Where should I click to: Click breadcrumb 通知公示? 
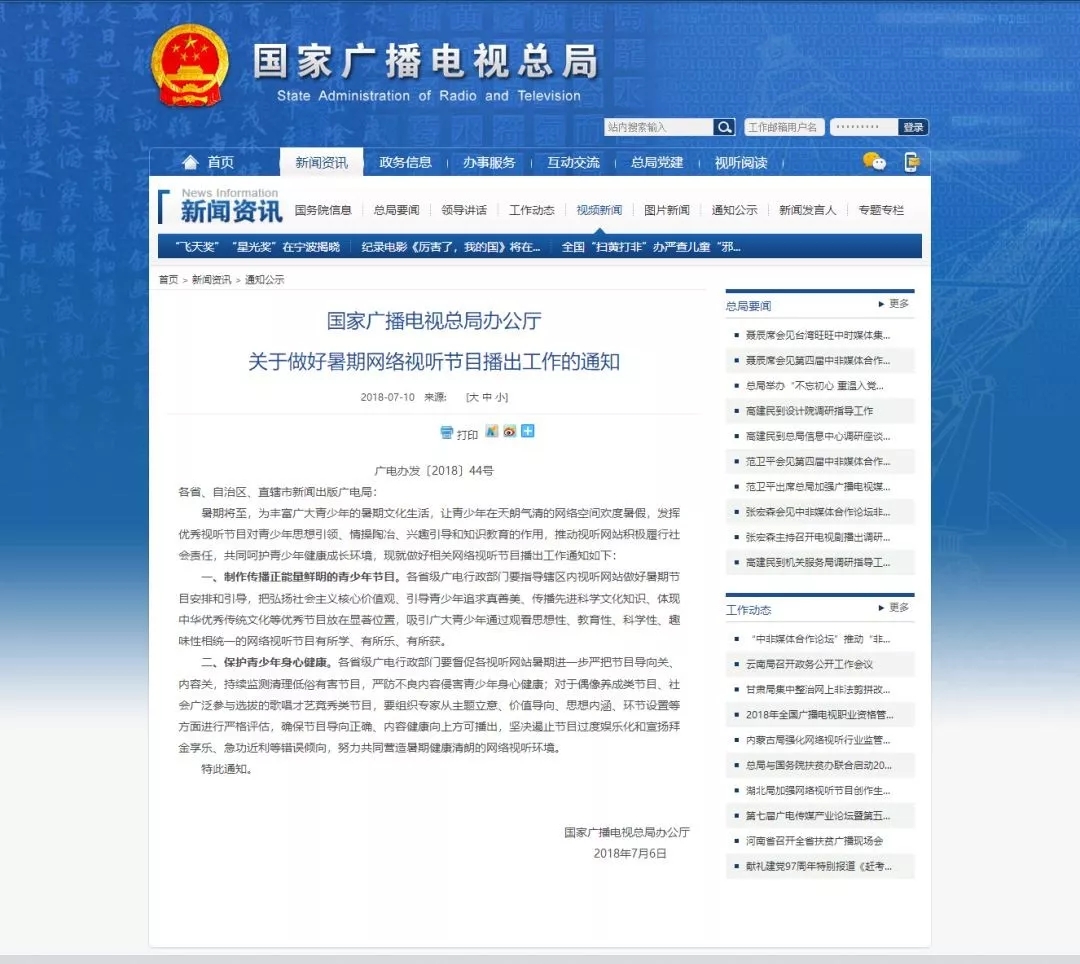point(264,280)
